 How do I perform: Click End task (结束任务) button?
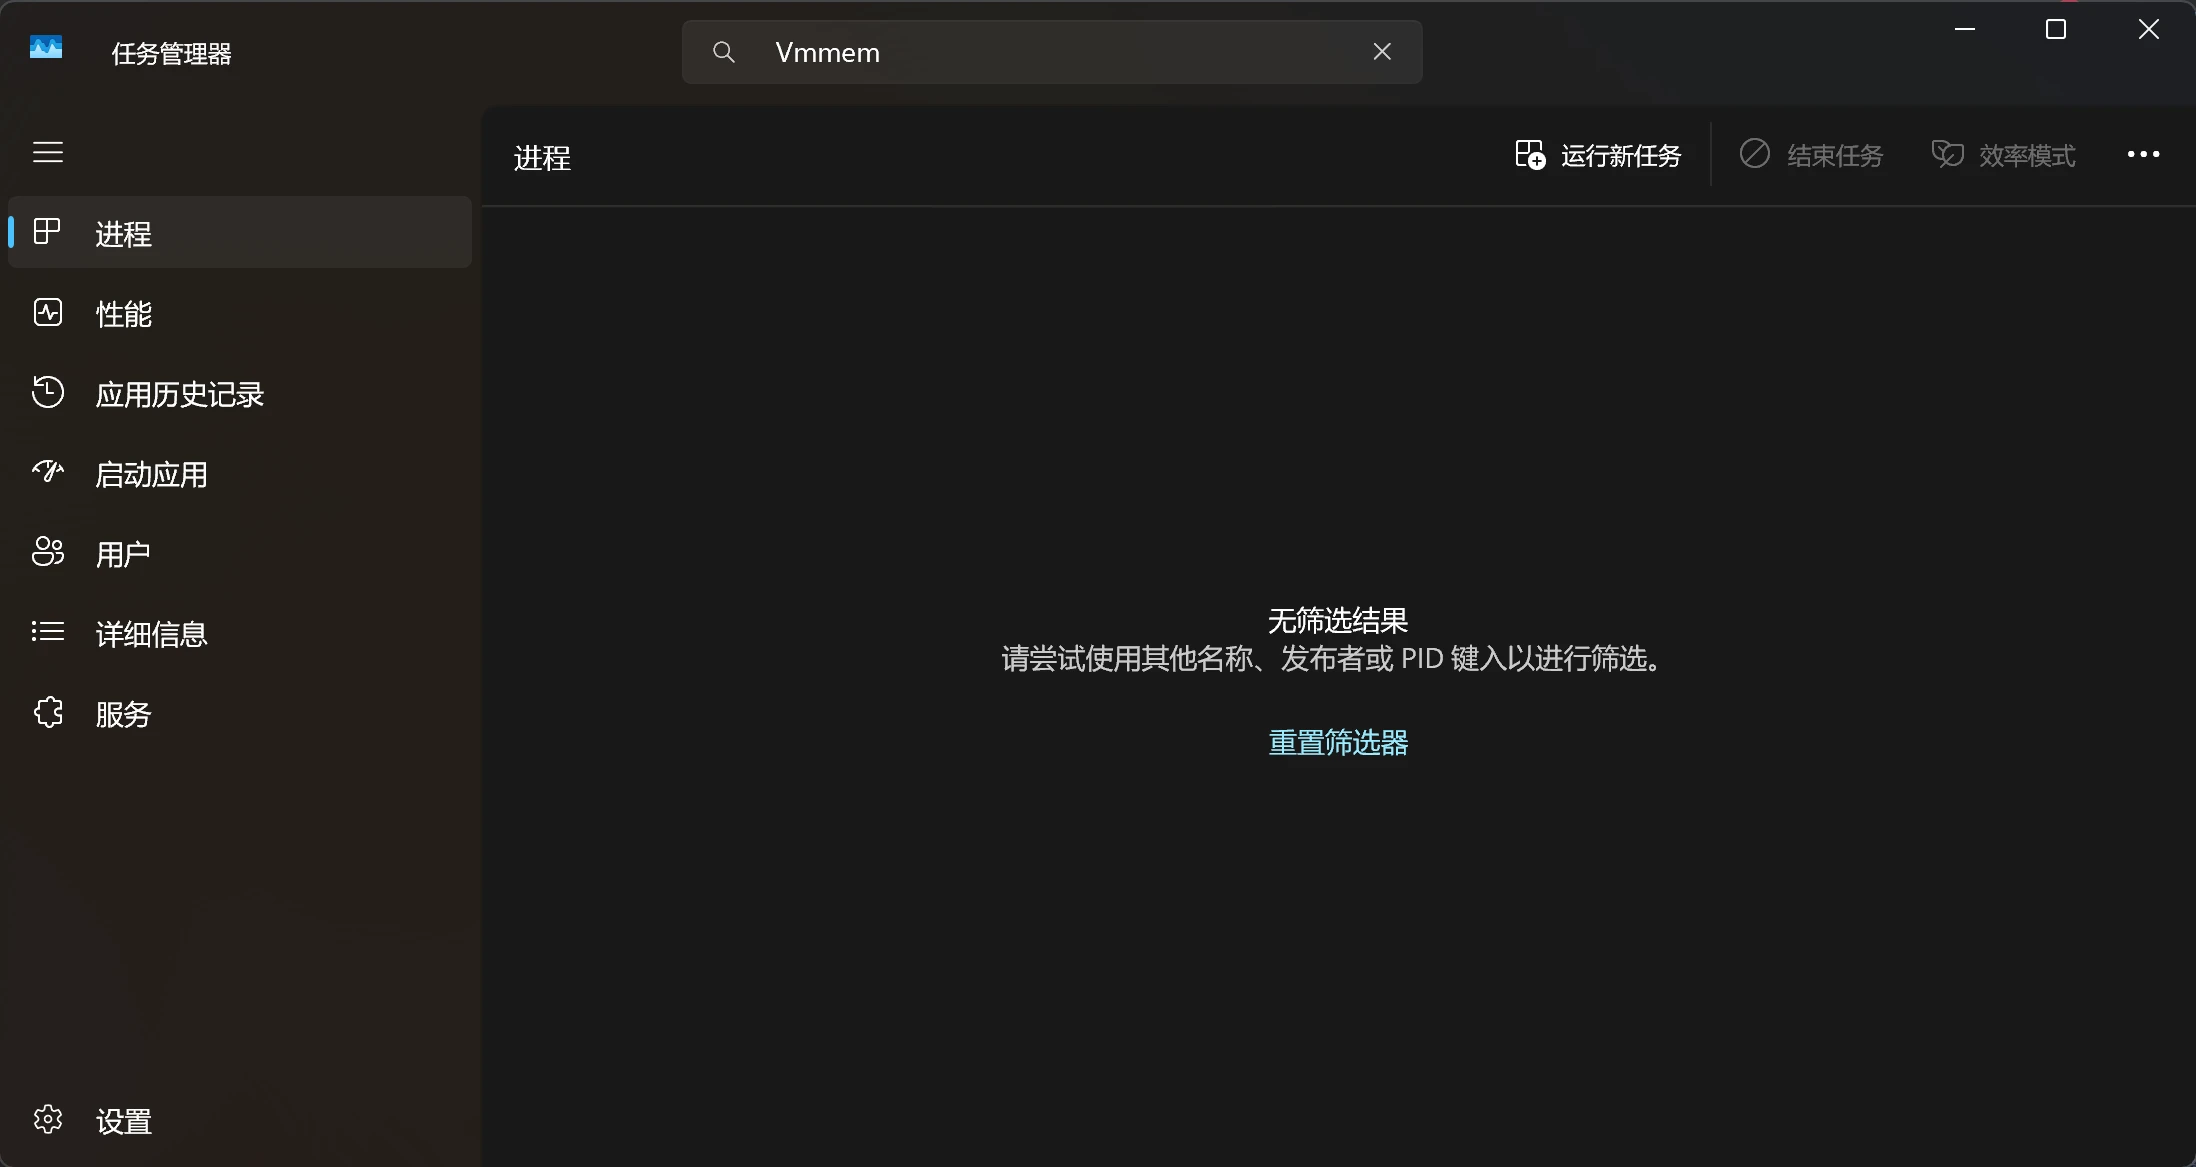[x=1811, y=155]
